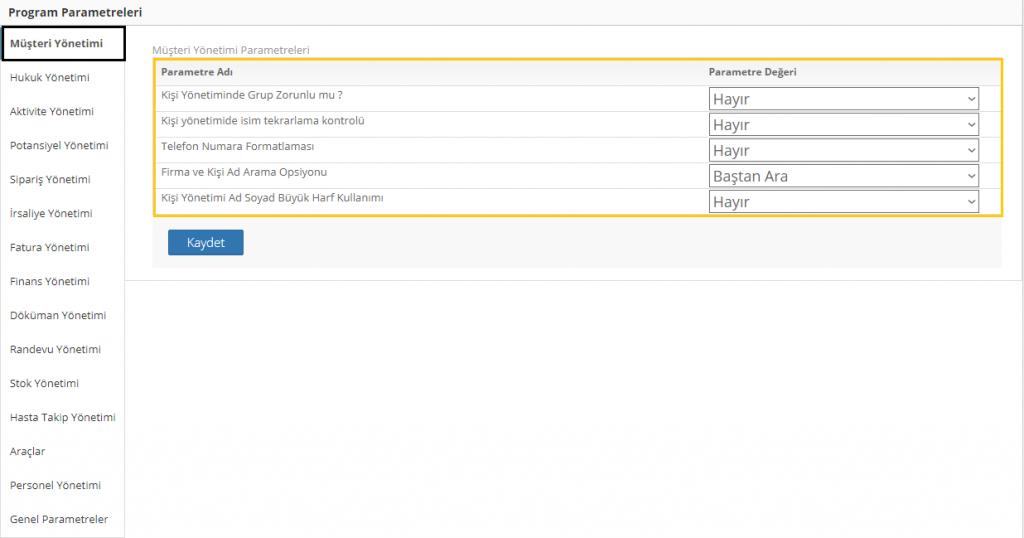
Task: Switch to the Genel Parametreler tab
Action: 59,519
